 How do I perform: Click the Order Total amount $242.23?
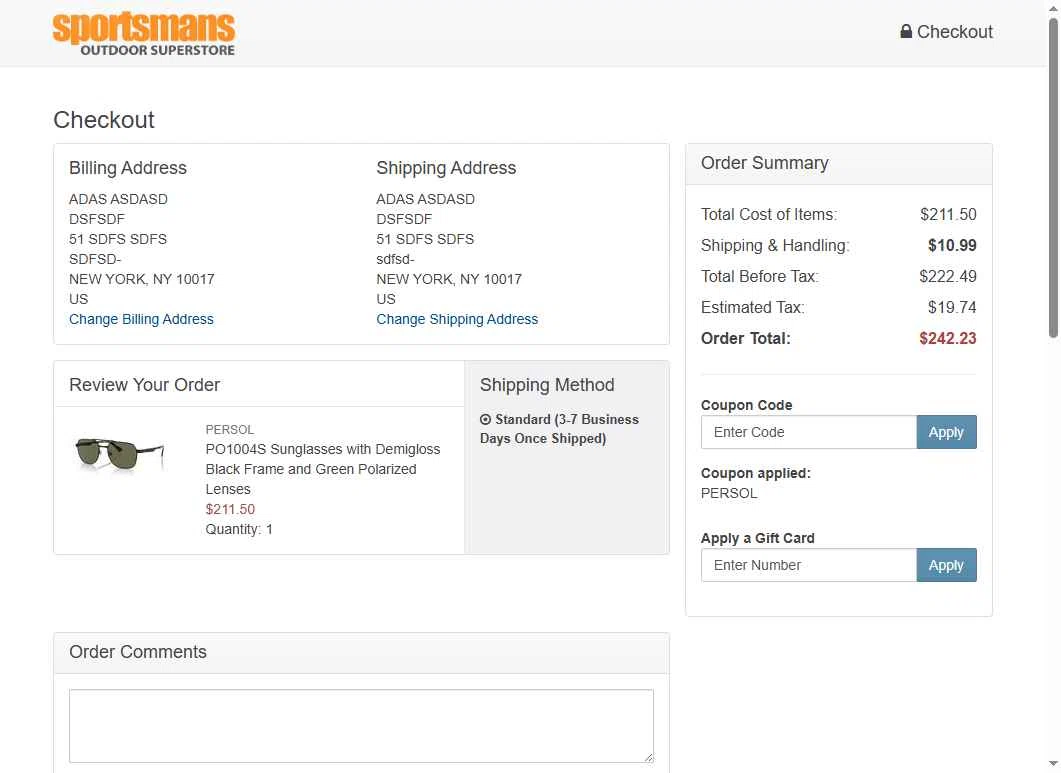947,338
